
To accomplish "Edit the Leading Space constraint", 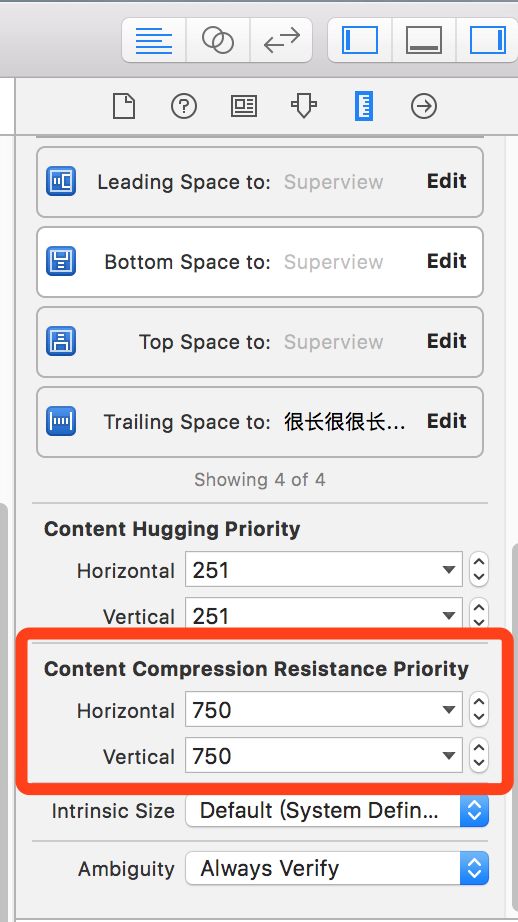I will 447,181.
